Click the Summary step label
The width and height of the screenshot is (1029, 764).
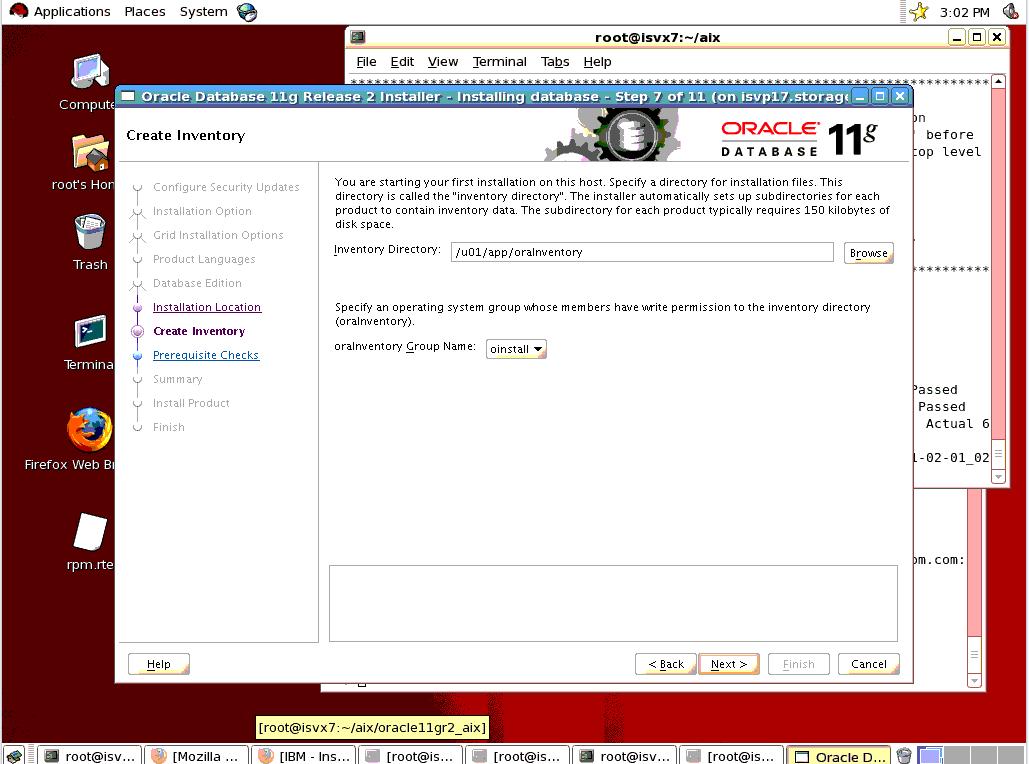[177, 379]
